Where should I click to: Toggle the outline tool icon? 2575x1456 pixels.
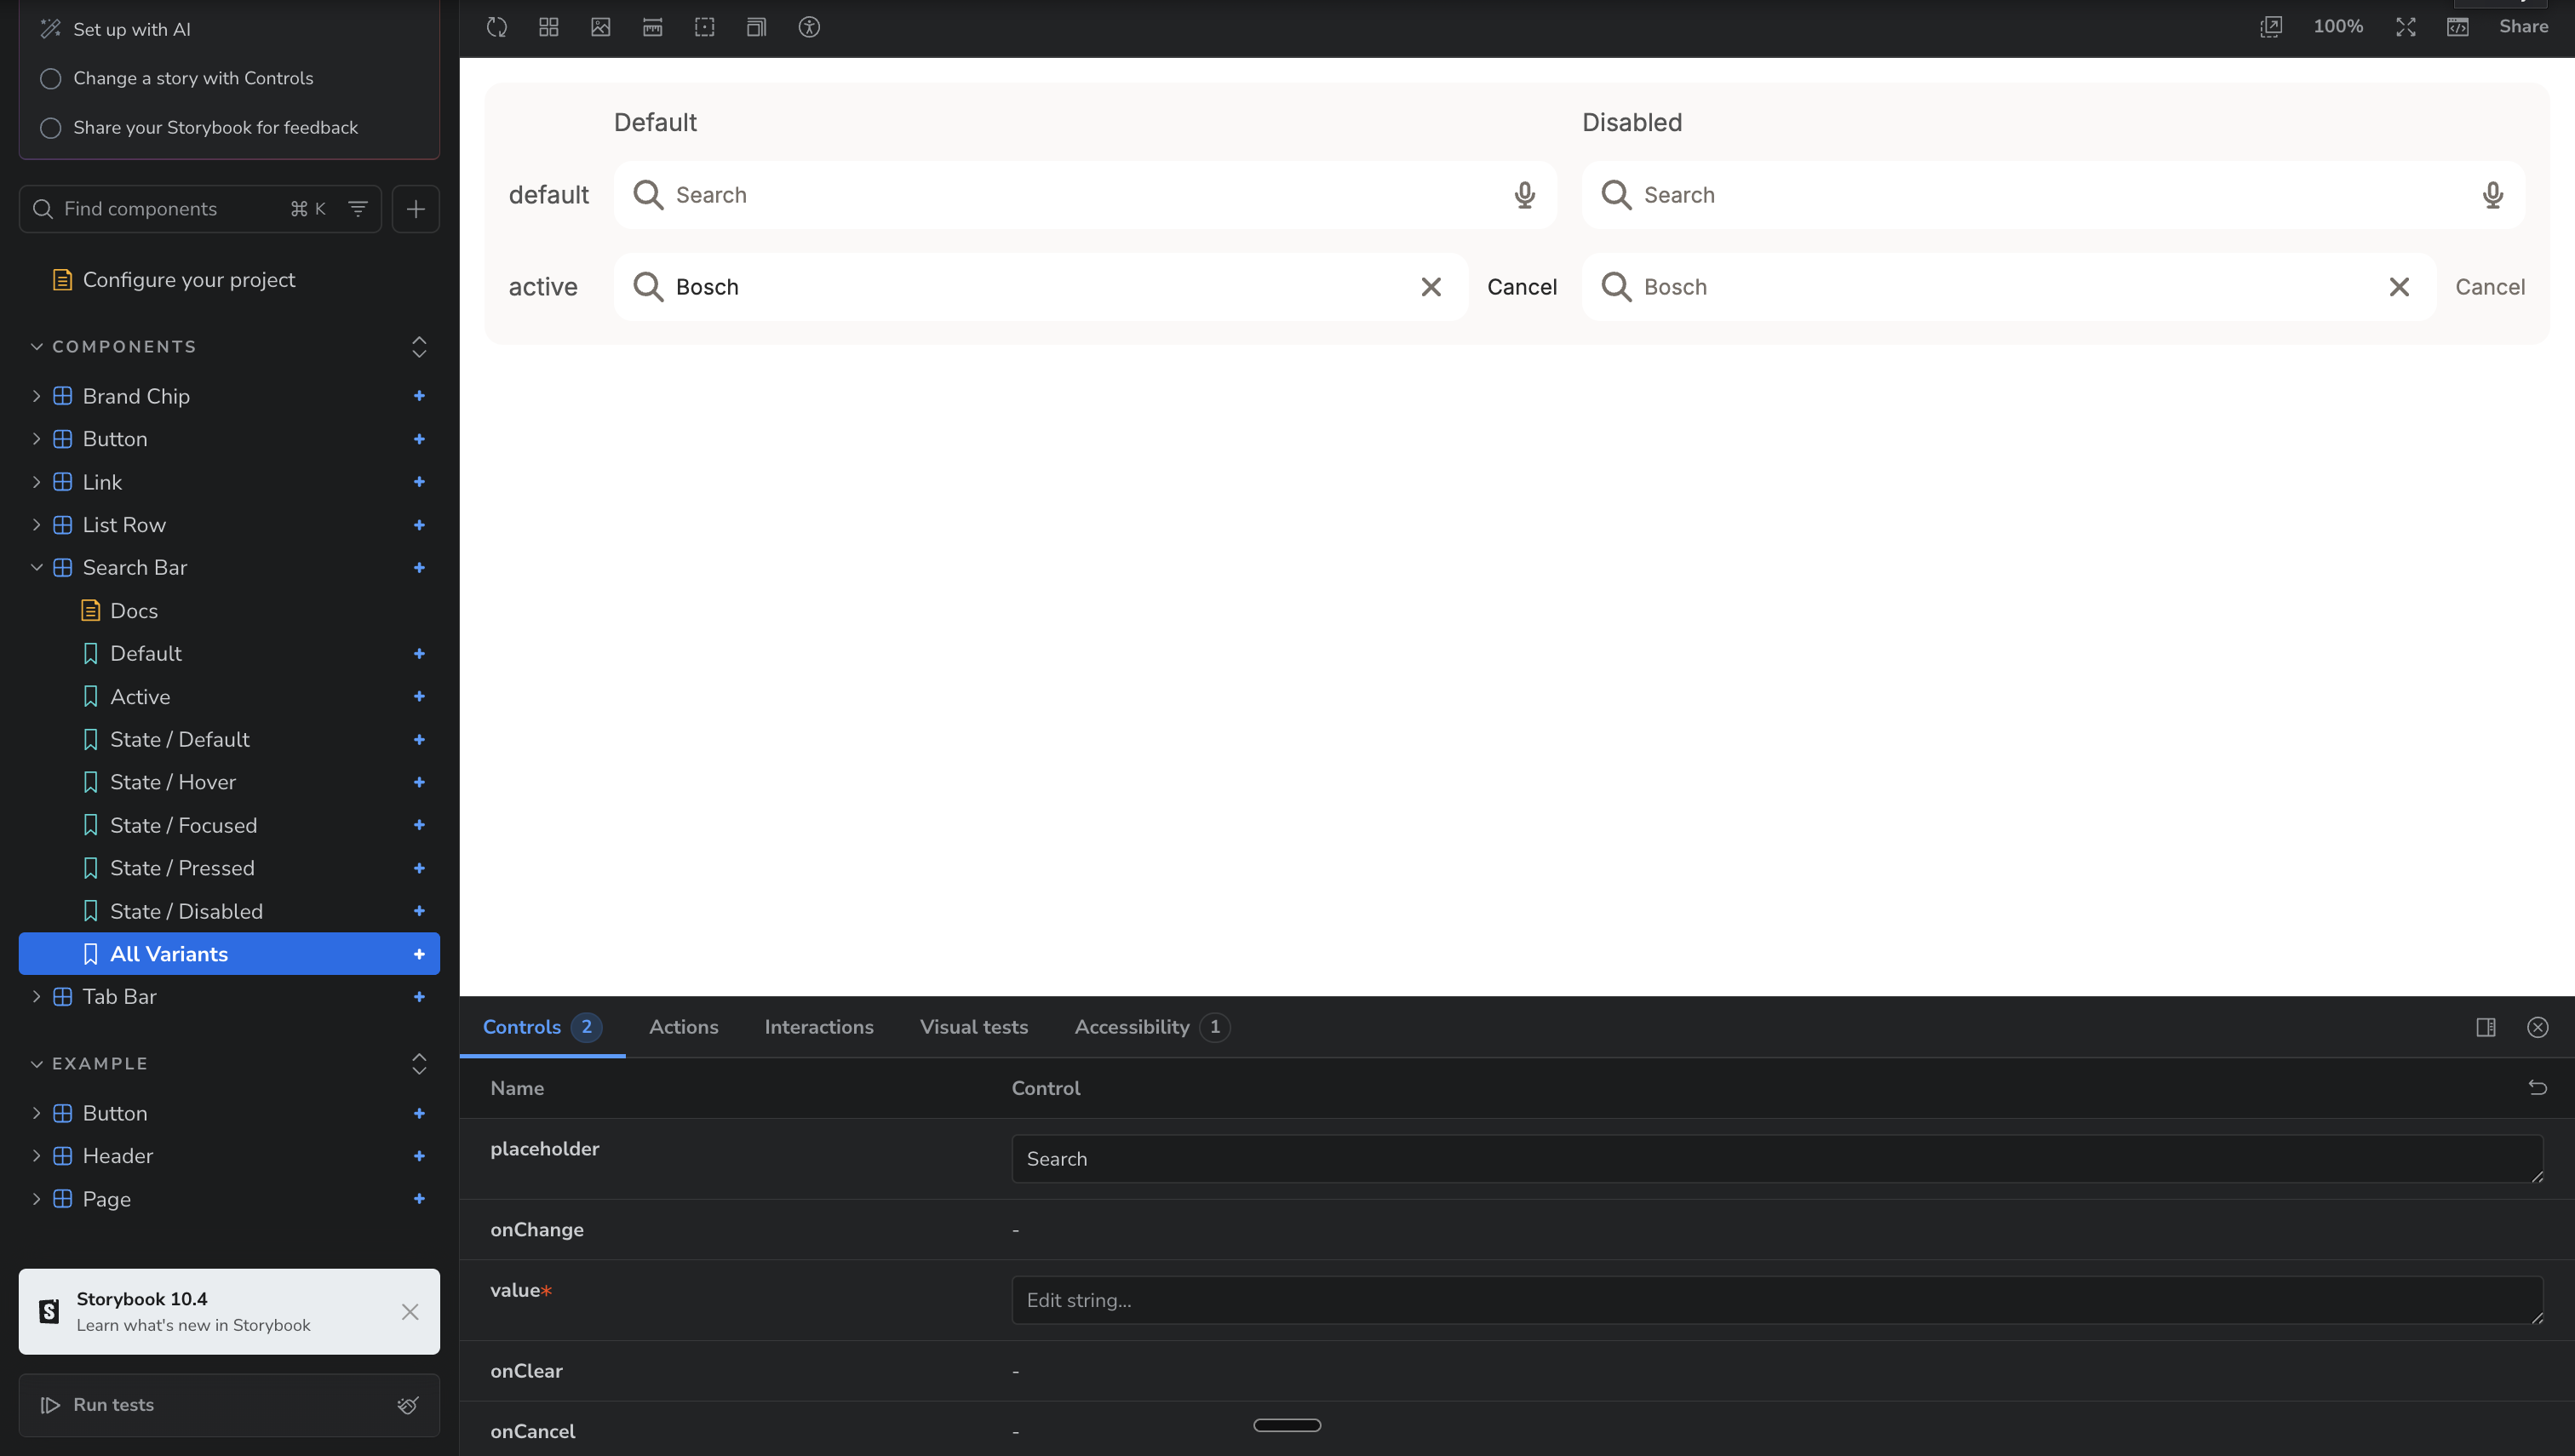point(705,27)
